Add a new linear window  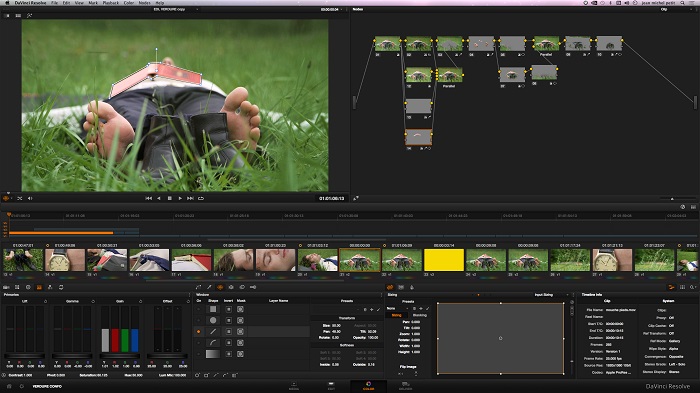207,375
